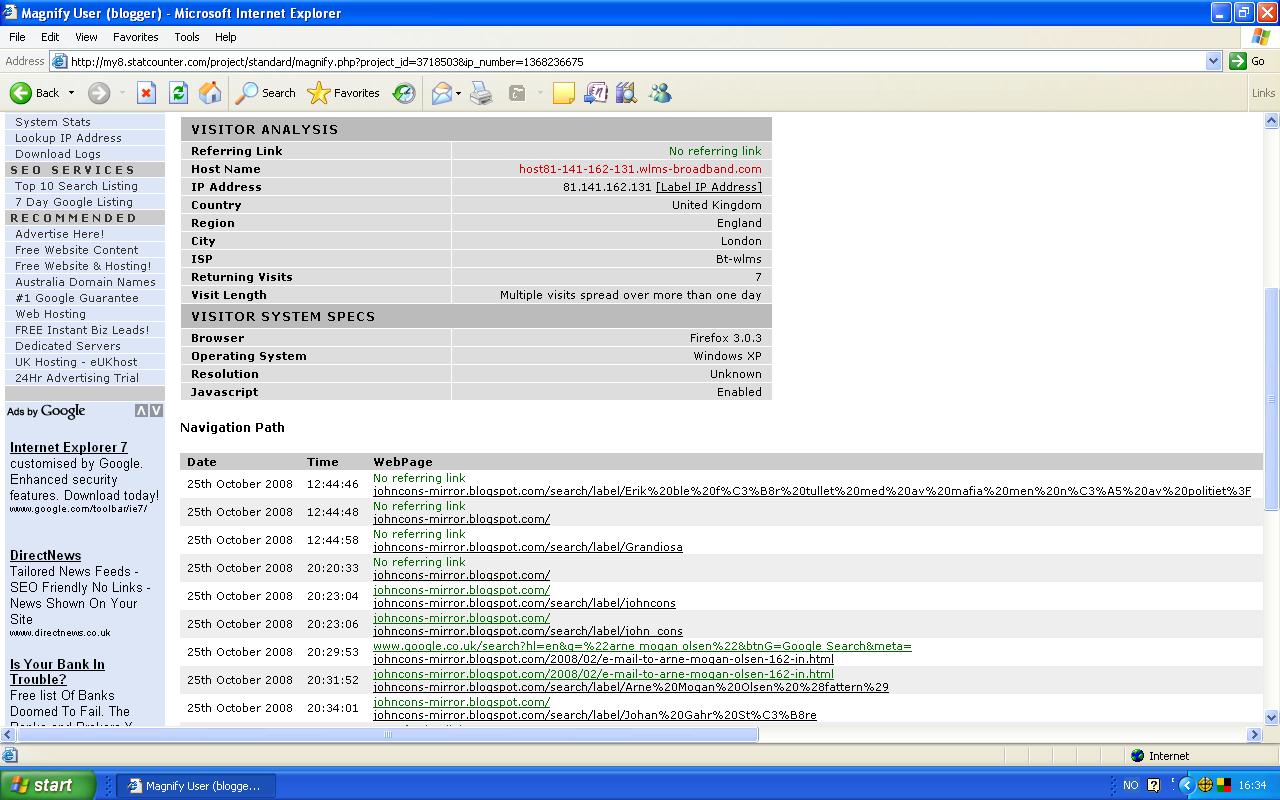Click the Advertise Here! sidebar link
Viewport: 1280px width, 800px height.
click(60, 234)
